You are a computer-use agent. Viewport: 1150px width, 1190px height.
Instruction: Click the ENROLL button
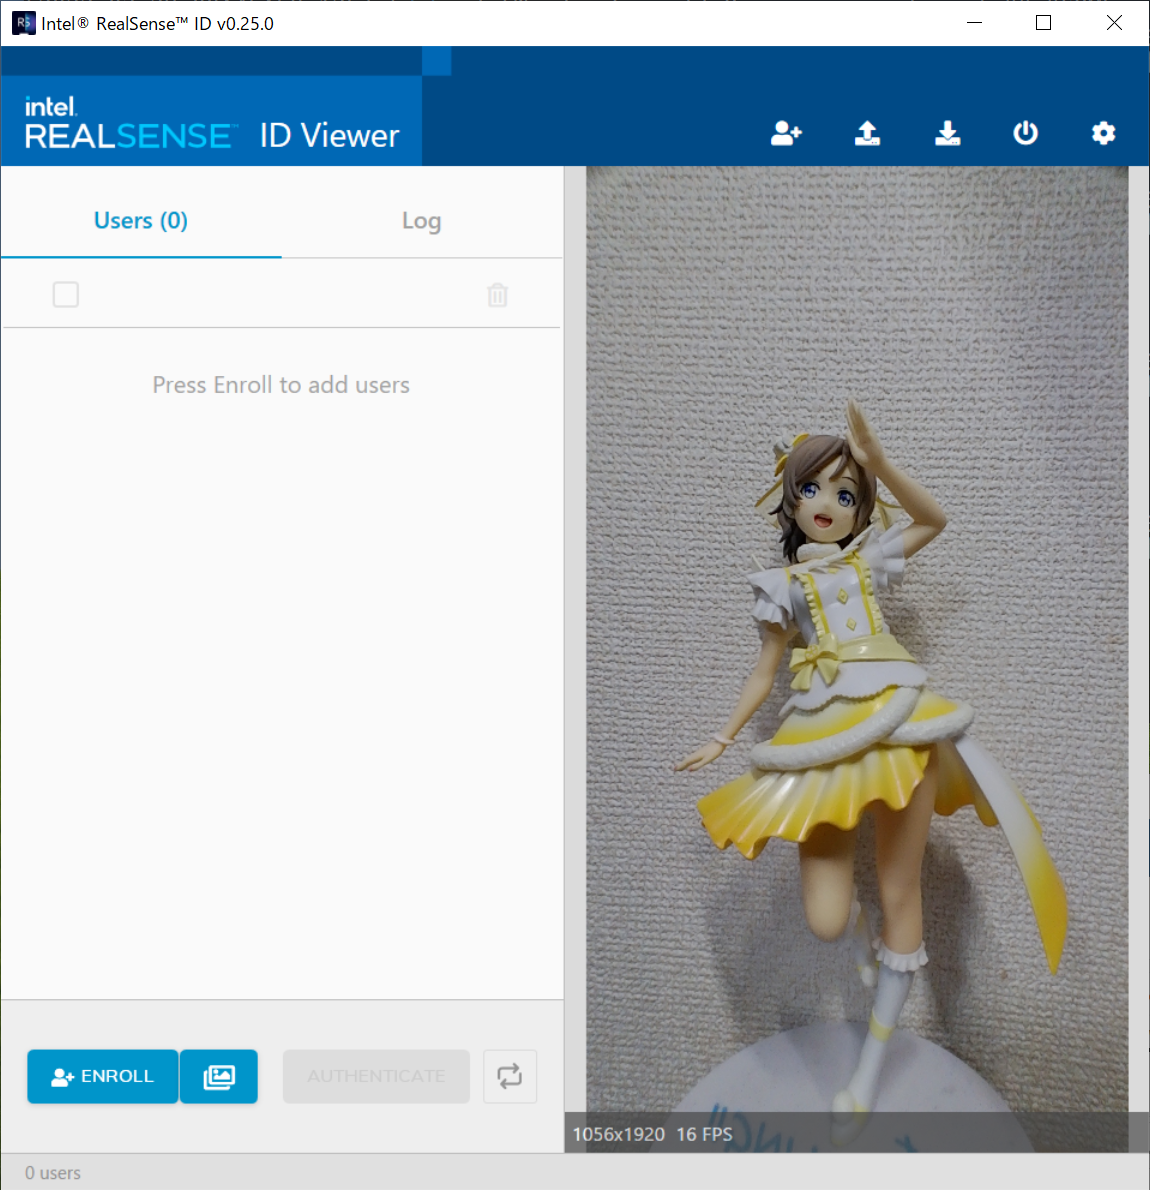pos(102,1076)
